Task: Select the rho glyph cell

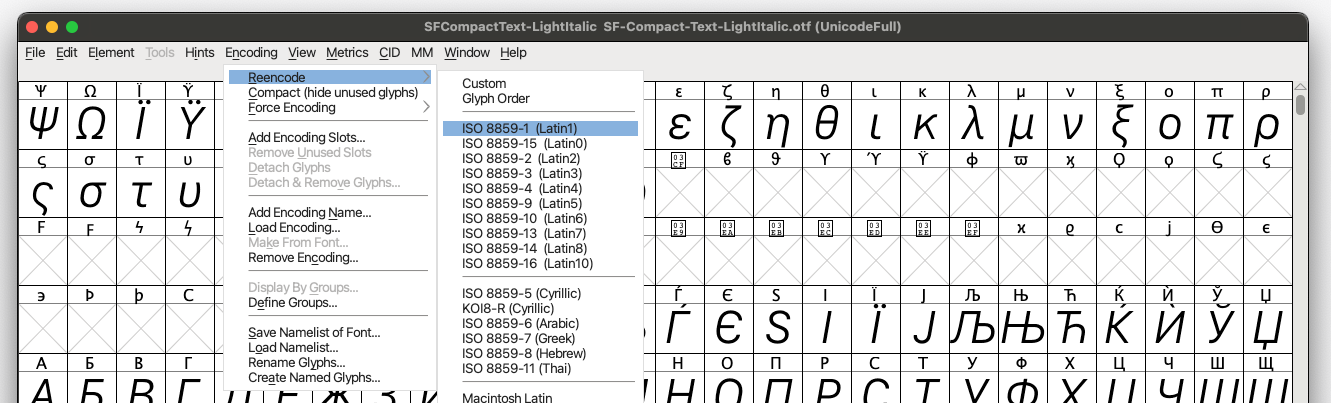Action: 1266,125
